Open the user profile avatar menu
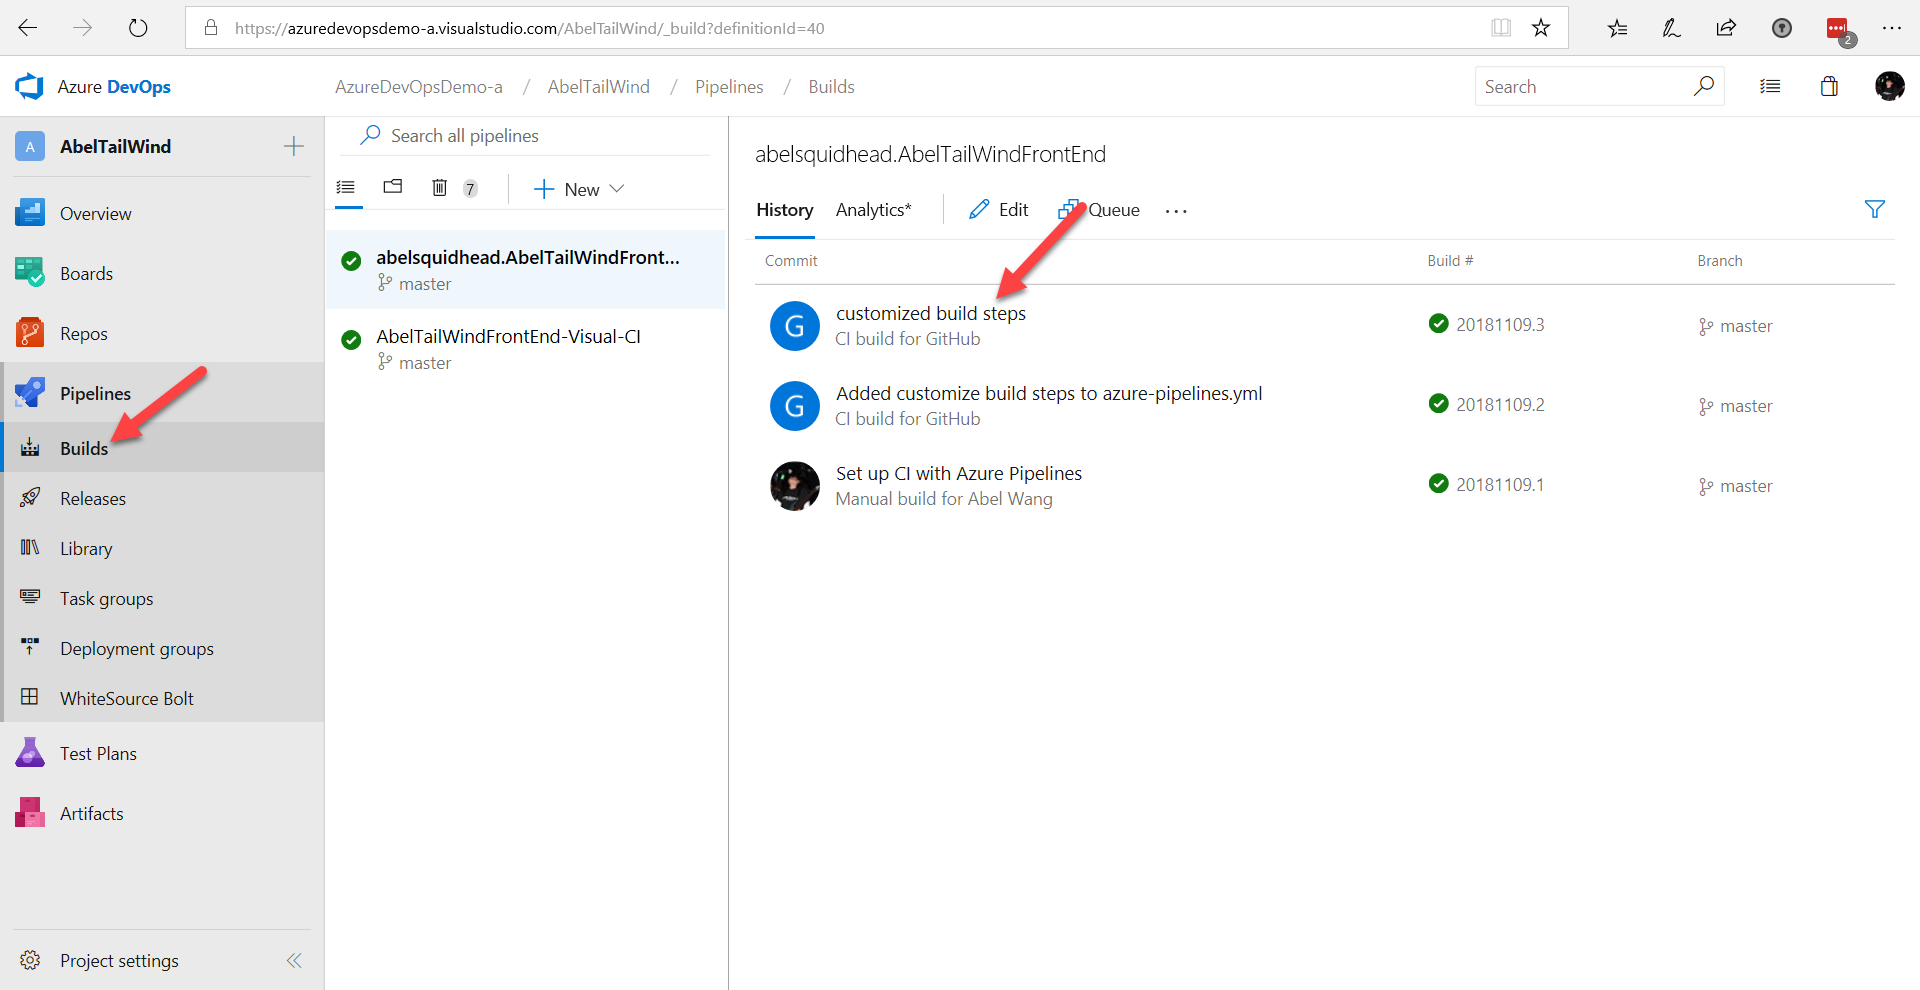 pos(1889,86)
